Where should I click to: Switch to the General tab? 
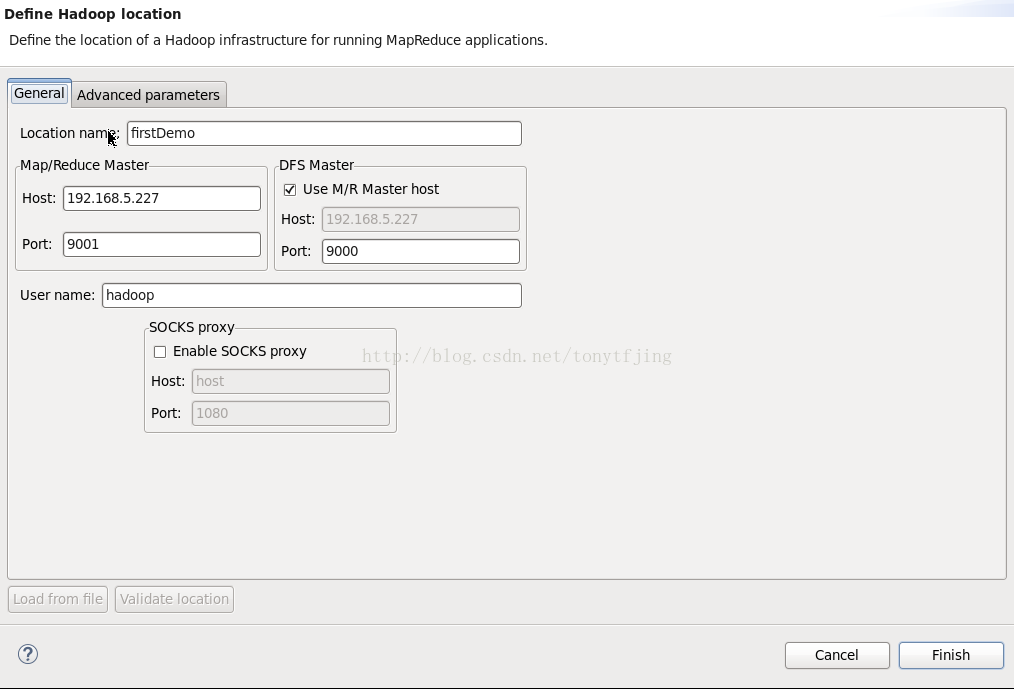coord(39,93)
